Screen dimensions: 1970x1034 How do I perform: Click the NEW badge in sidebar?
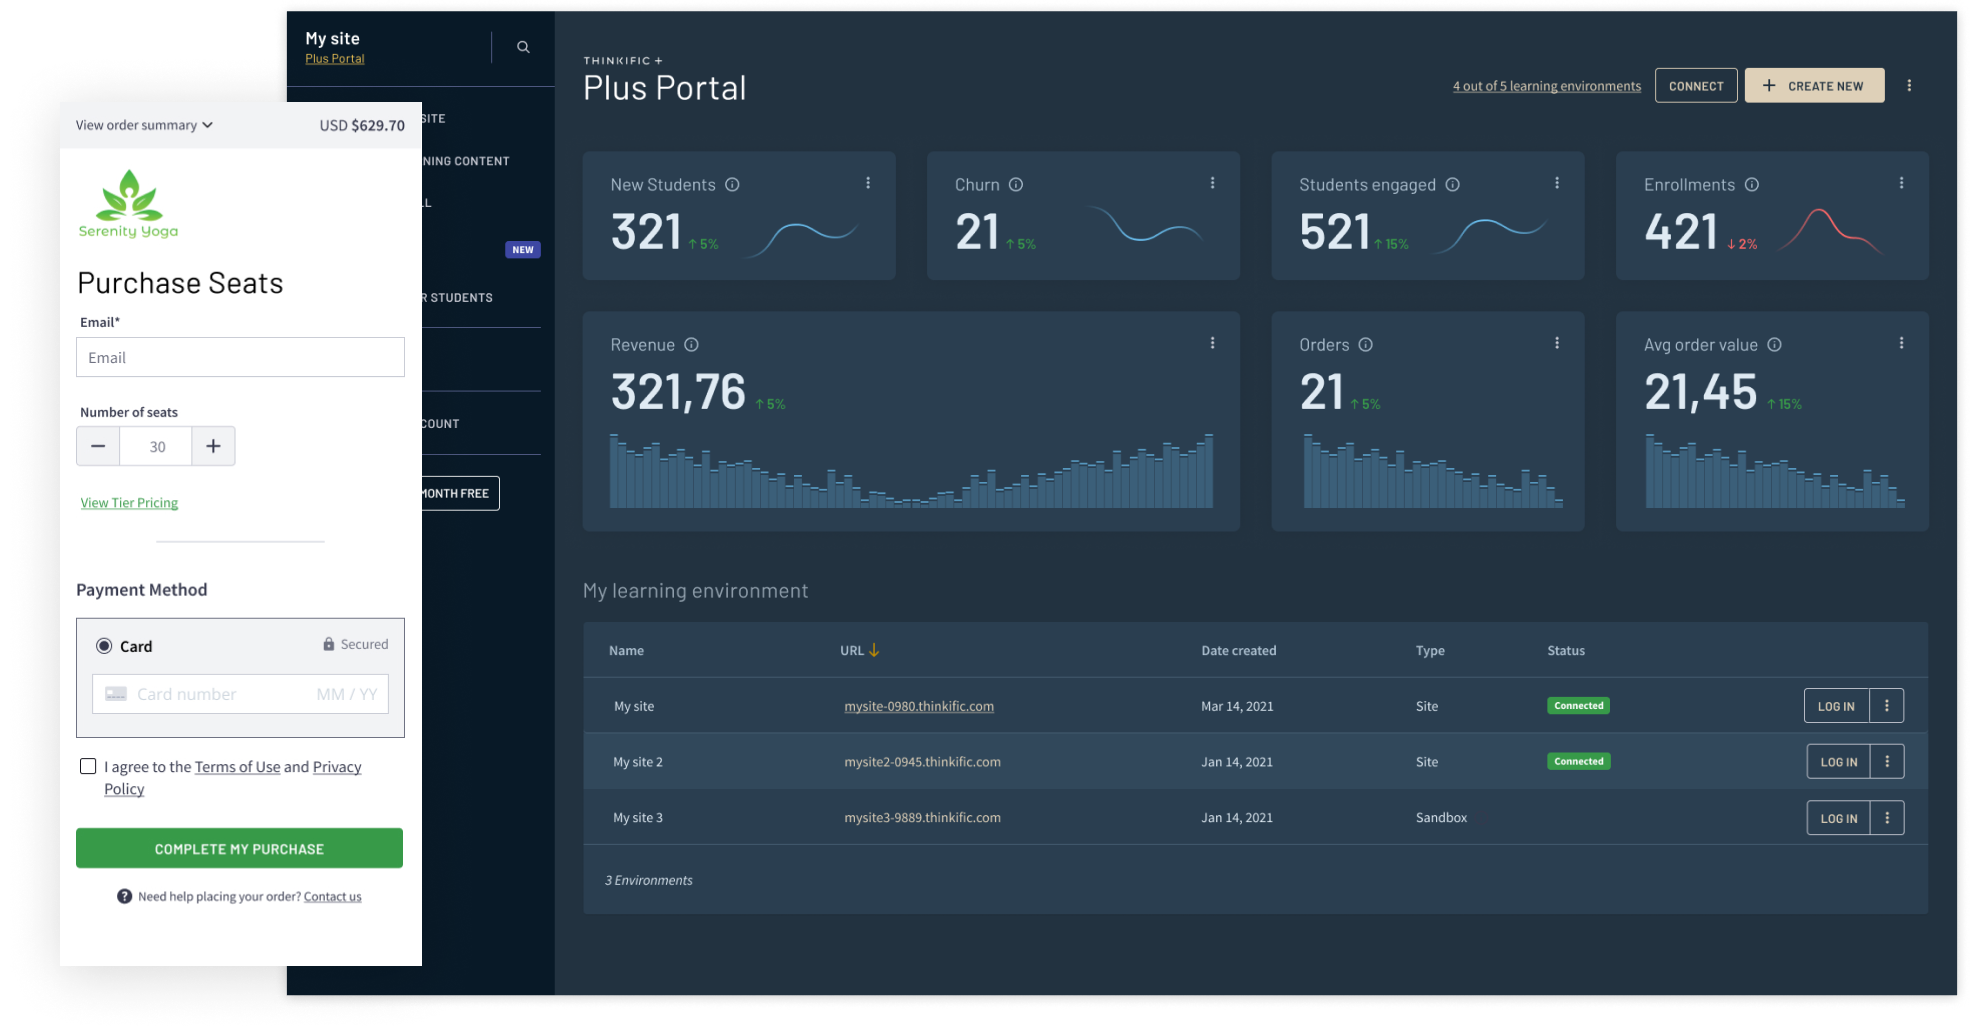pyautogui.click(x=523, y=250)
